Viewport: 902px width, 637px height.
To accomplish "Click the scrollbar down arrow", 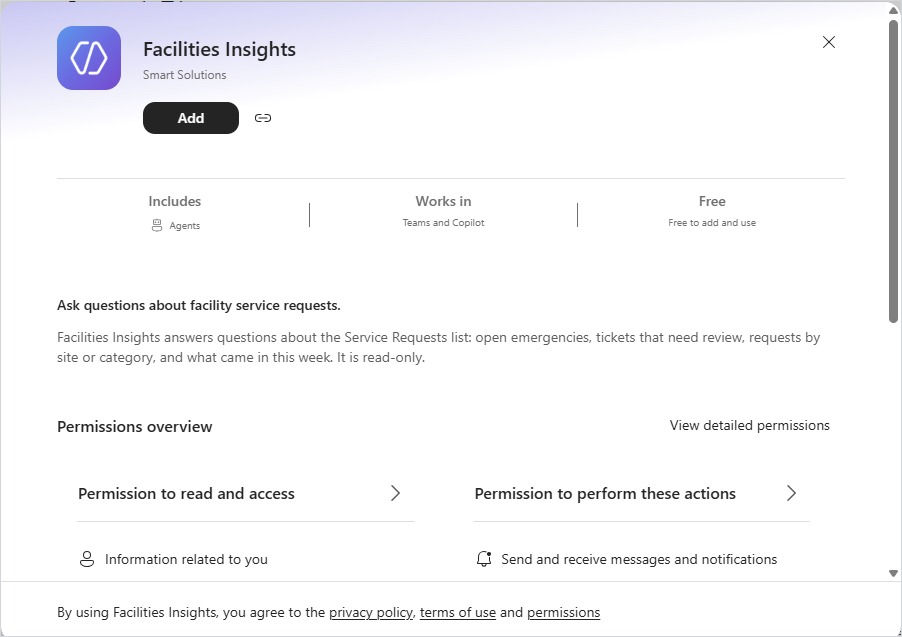I will [893, 573].
